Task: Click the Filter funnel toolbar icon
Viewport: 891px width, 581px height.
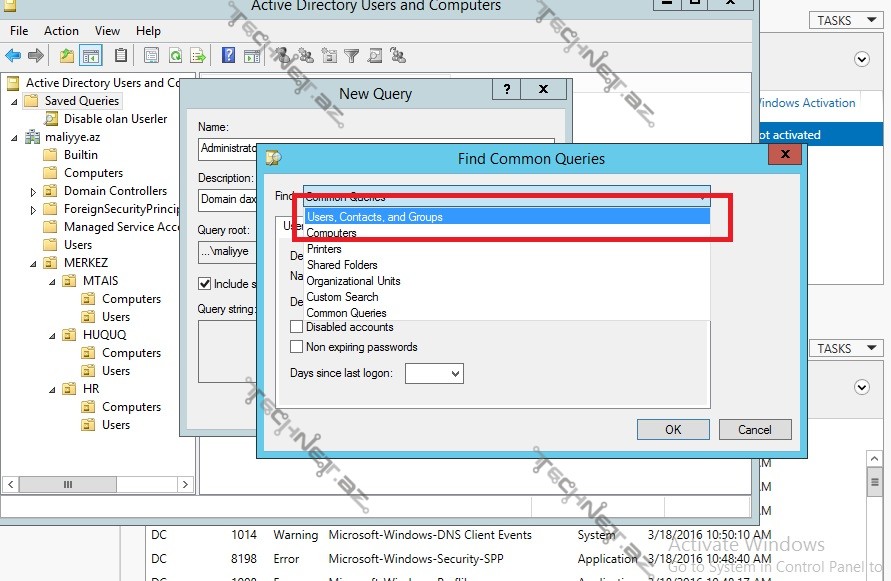Action: click(x=351, y=56)
